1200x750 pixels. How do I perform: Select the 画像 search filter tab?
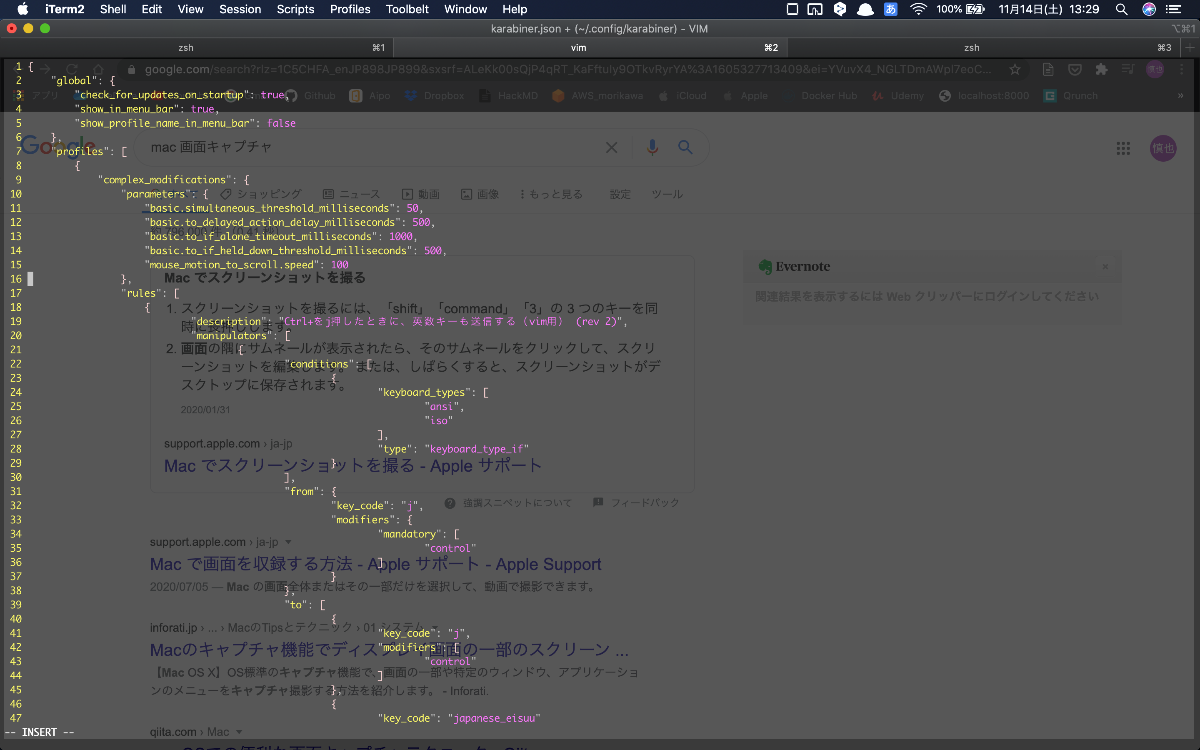480,194
